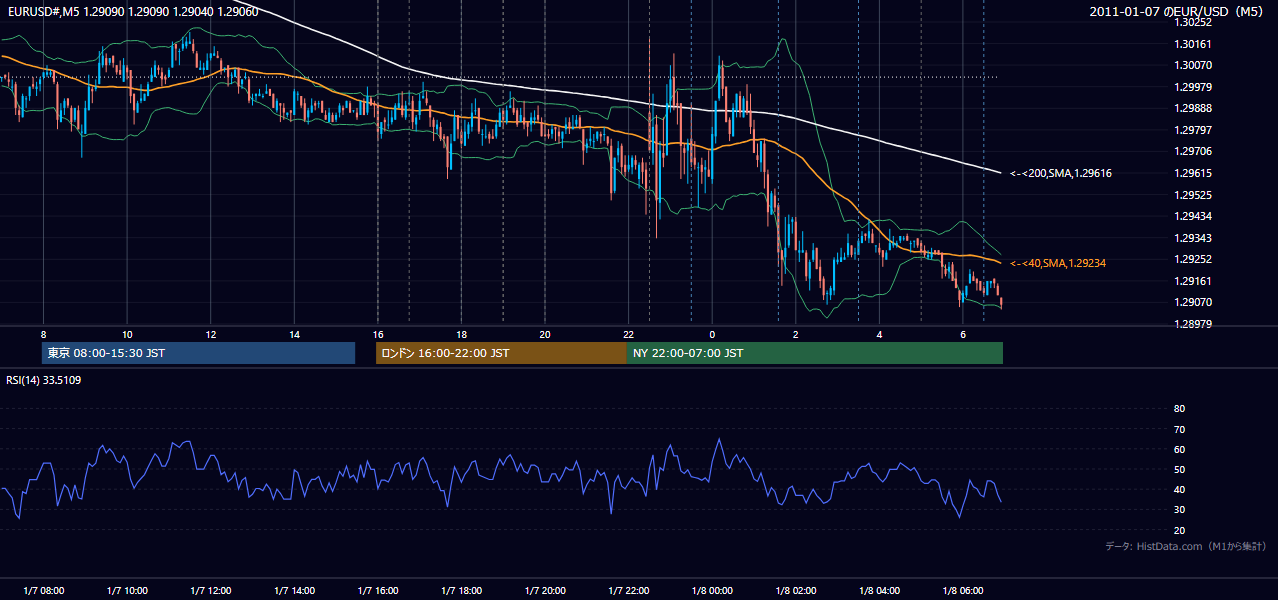Click the 1/7 10:00 time axis label

point(126,591)
